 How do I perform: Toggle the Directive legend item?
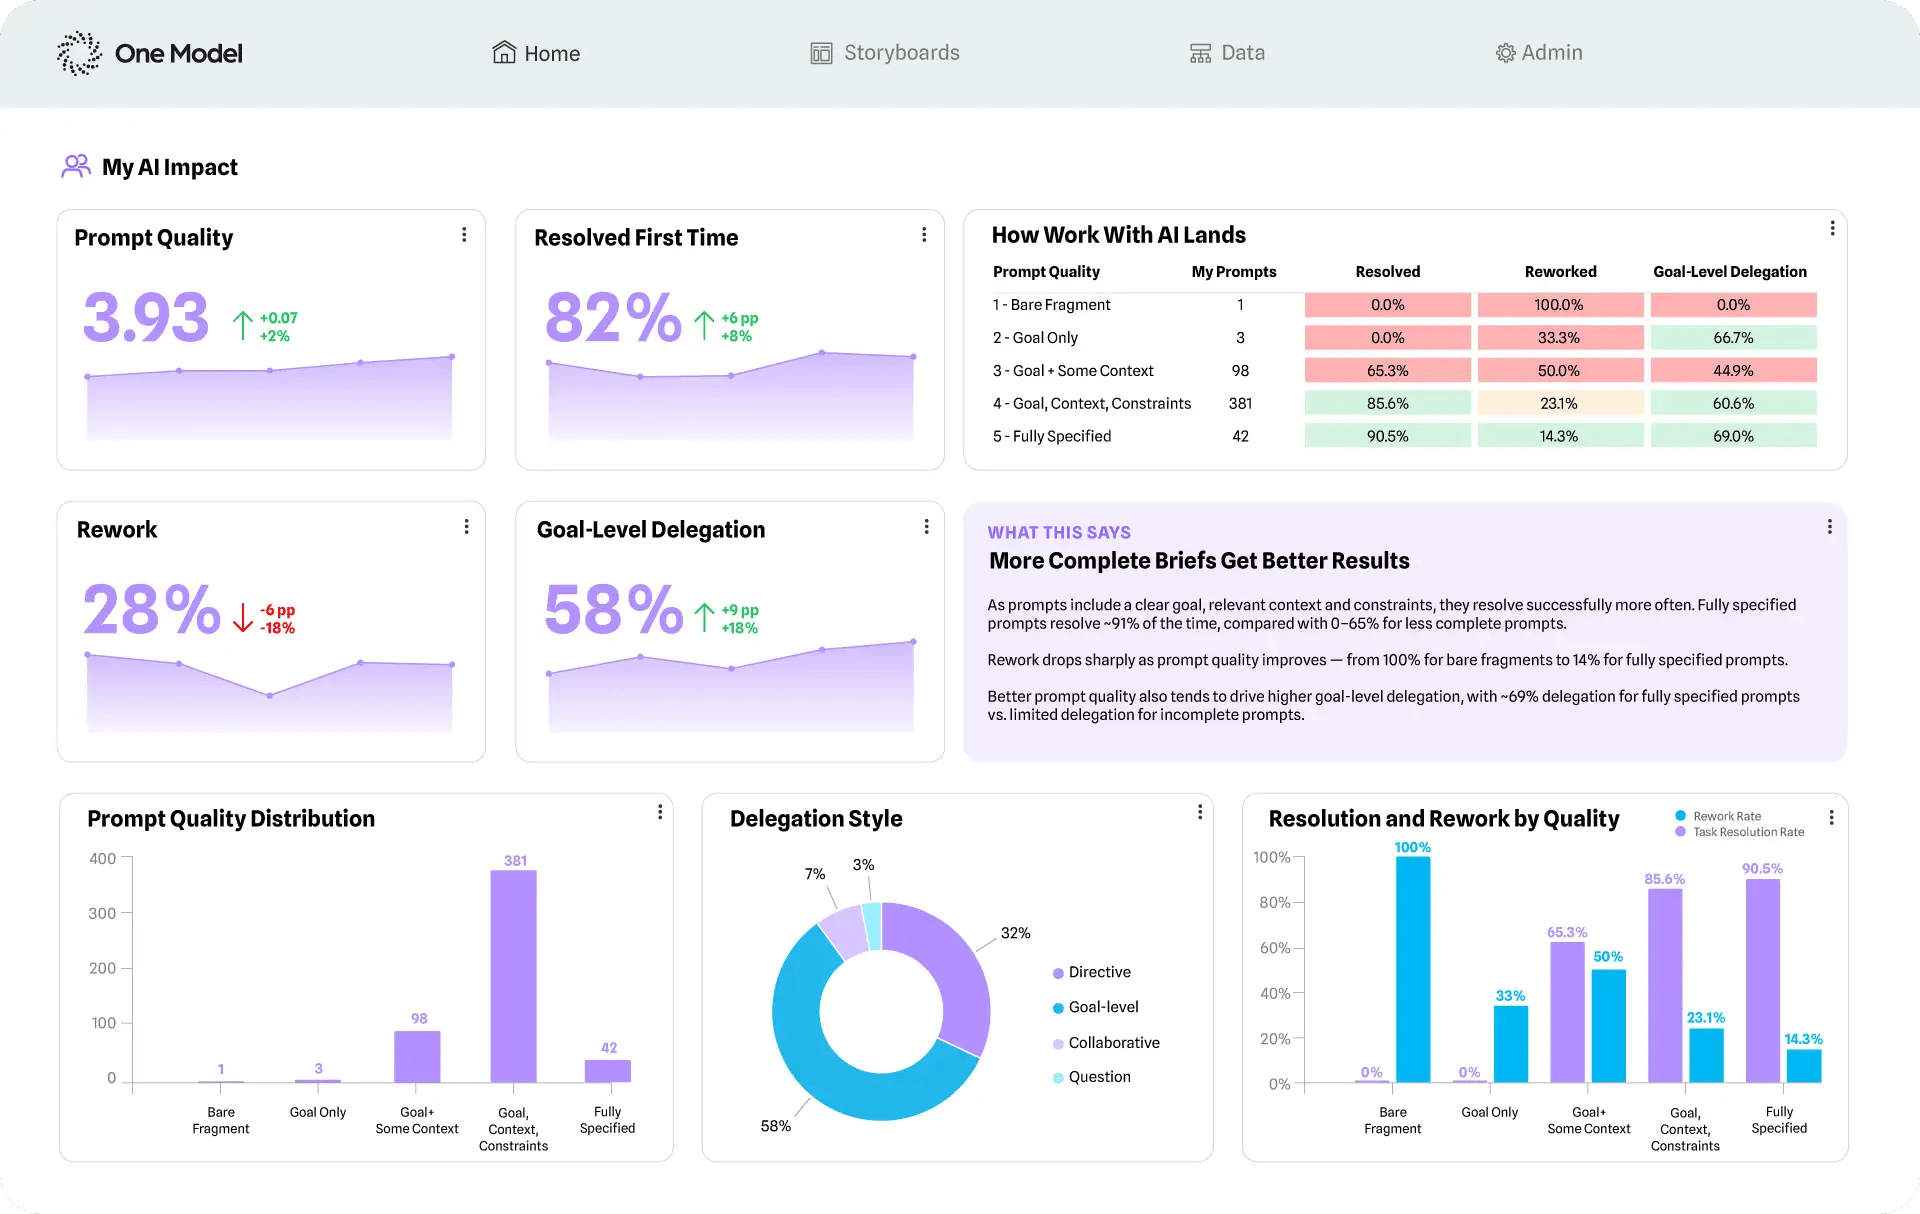tap(1092, 972)
